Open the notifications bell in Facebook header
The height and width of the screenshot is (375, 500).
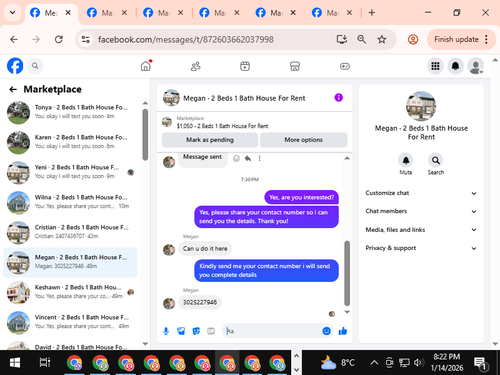point(455,66)
